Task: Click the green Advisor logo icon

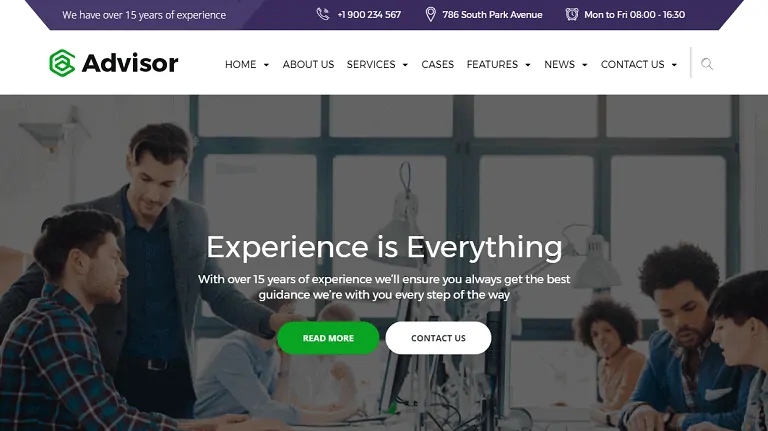Action: (x=62, y=63)
